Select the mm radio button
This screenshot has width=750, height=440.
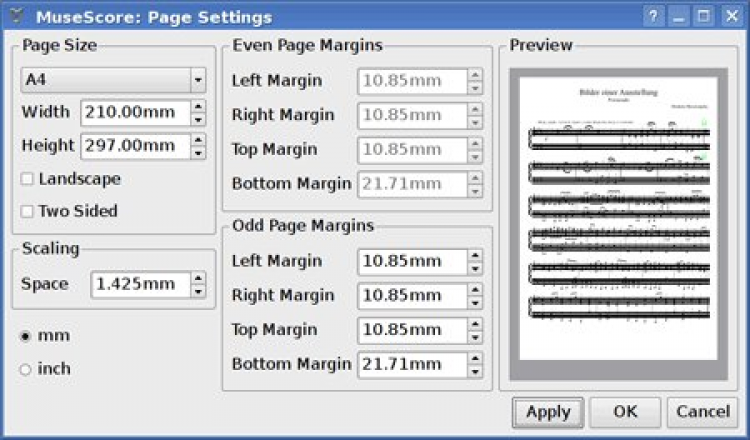[26, 337]
